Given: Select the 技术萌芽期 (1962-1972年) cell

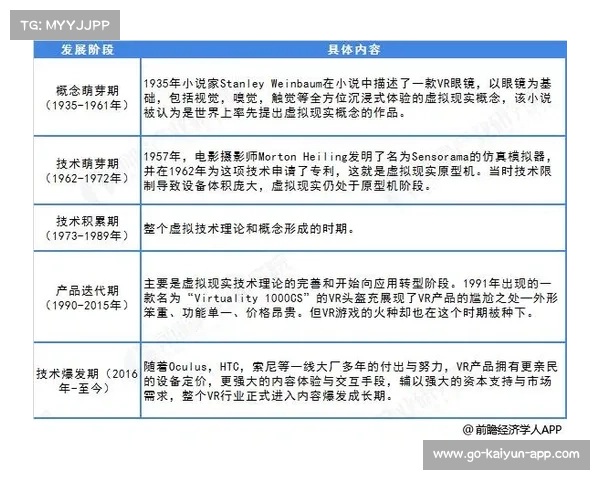Looking at the screenshot, I should click(87, 171).
